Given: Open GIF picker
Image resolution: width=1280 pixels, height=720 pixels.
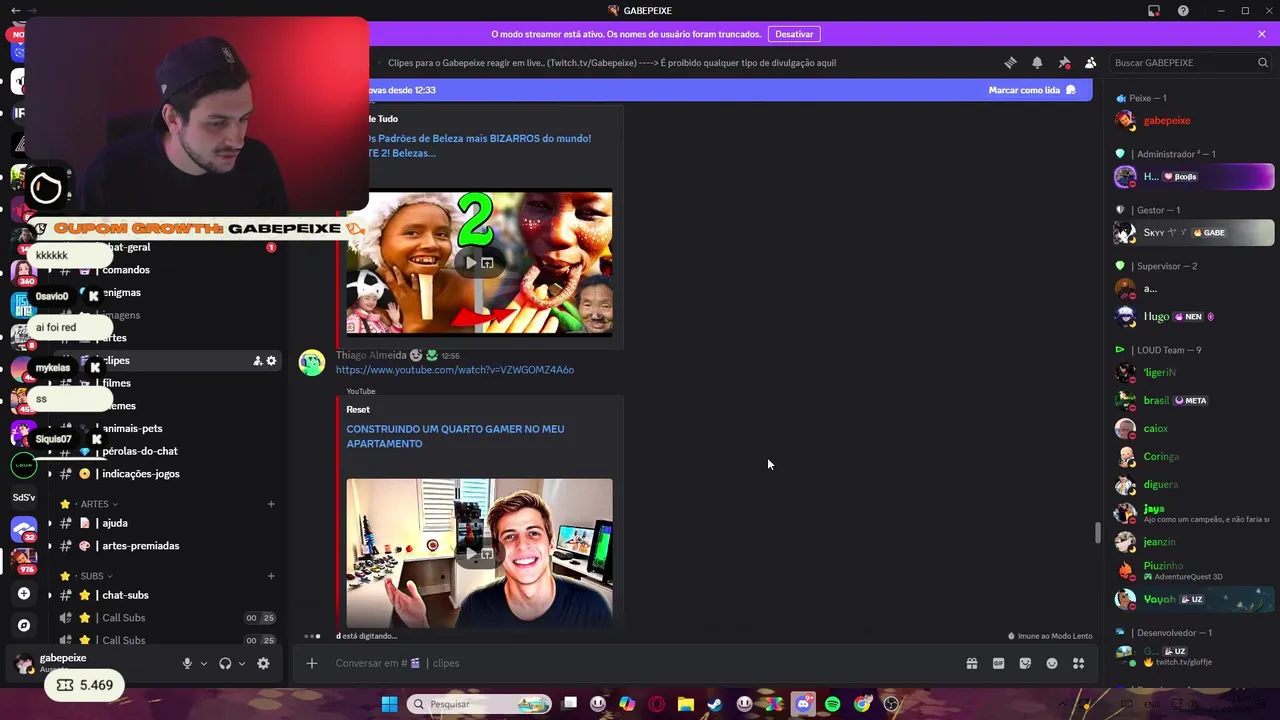Looking at the screenshot, I should click(x=998, y=663).
